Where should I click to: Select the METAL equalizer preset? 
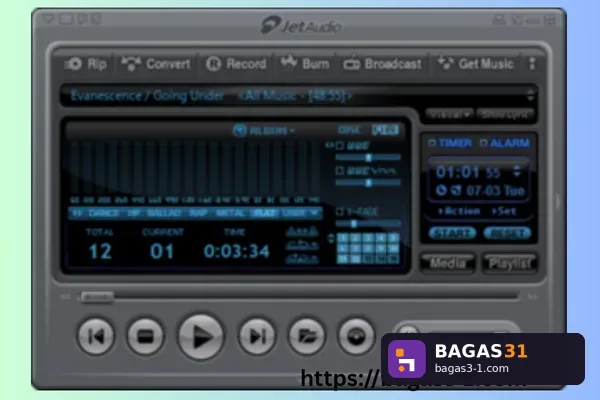[x=230, y=213]
